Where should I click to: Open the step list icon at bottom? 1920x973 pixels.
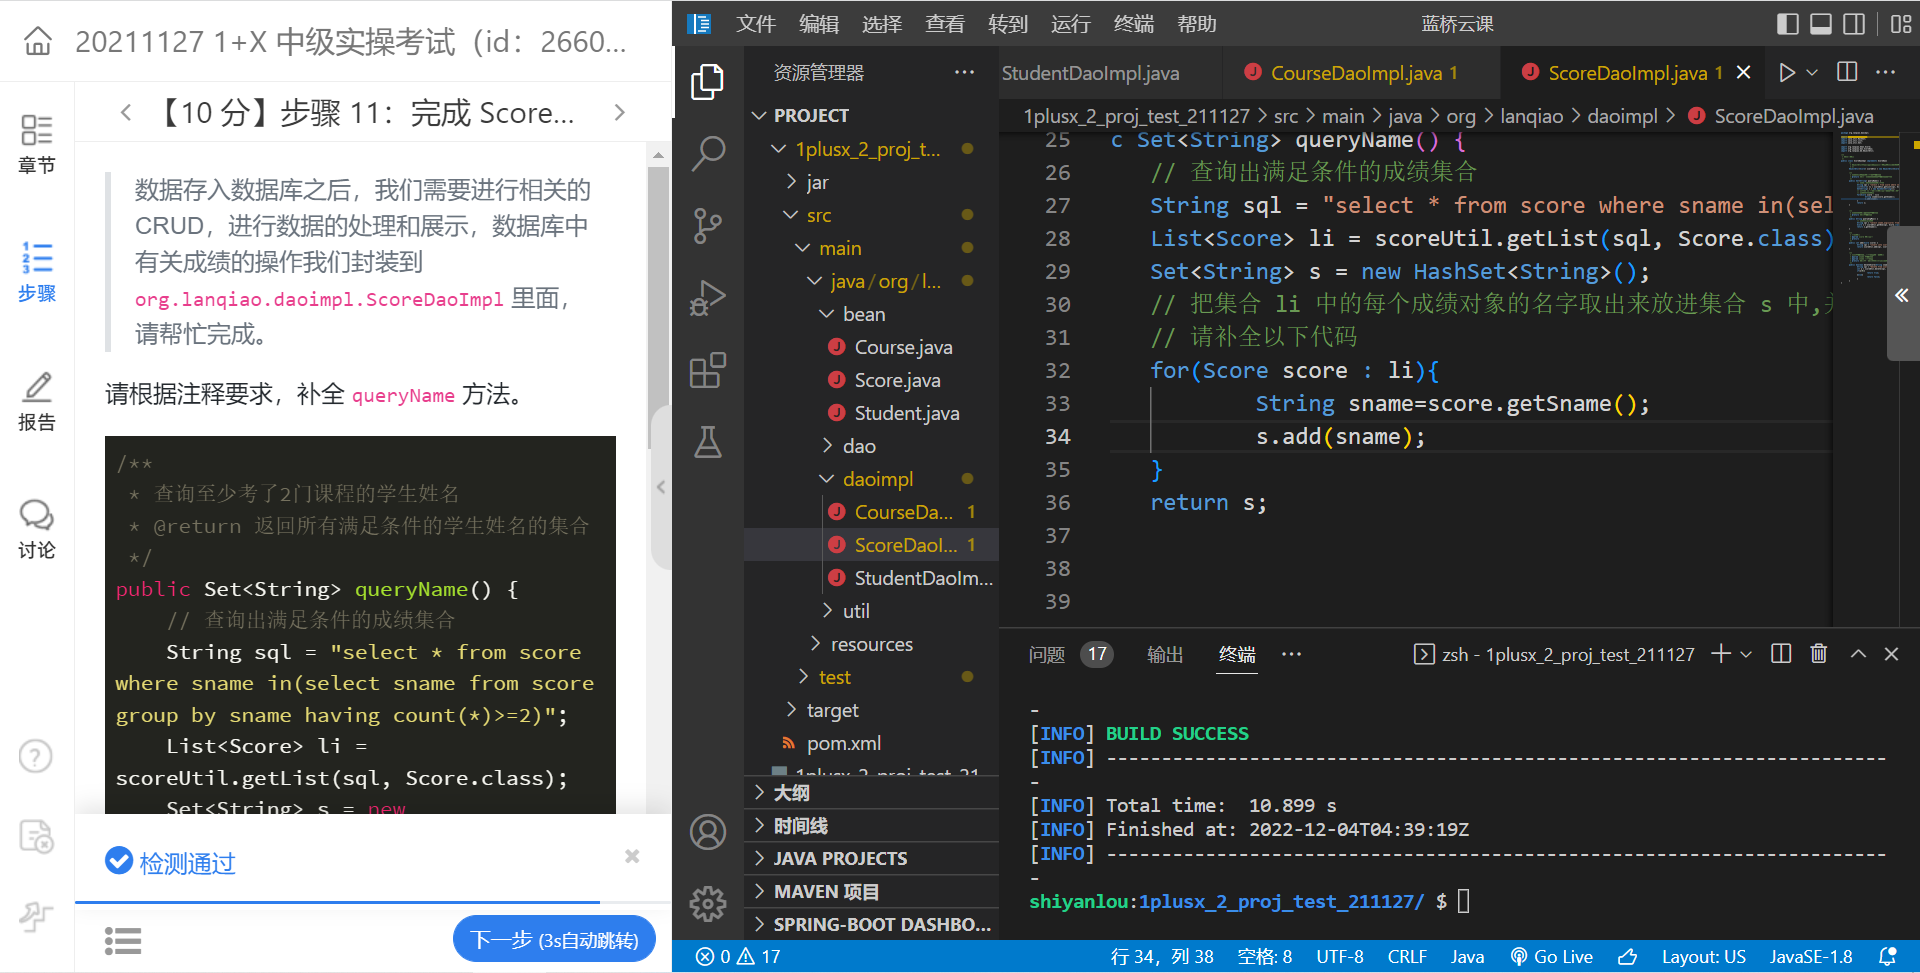(x=123, y=940)
